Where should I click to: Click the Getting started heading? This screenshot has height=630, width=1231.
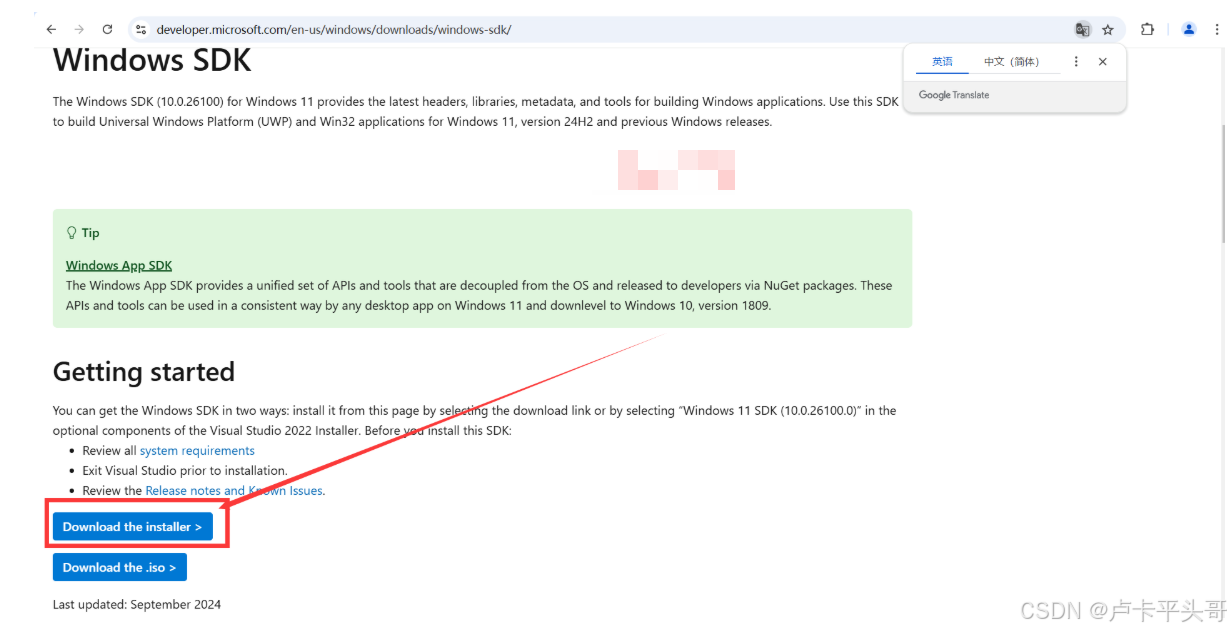point(144,372)
